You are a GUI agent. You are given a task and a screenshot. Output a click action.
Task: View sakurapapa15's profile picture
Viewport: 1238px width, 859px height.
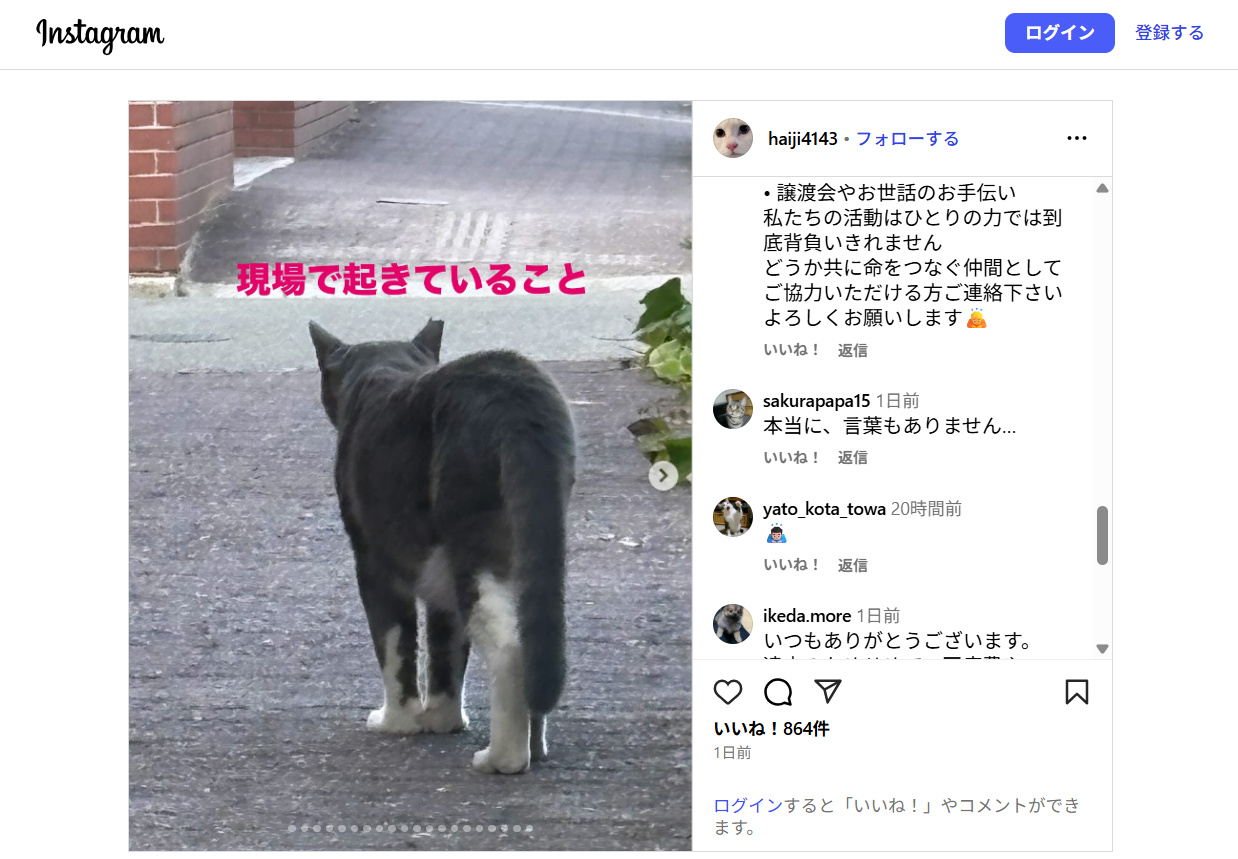point(733,409)
